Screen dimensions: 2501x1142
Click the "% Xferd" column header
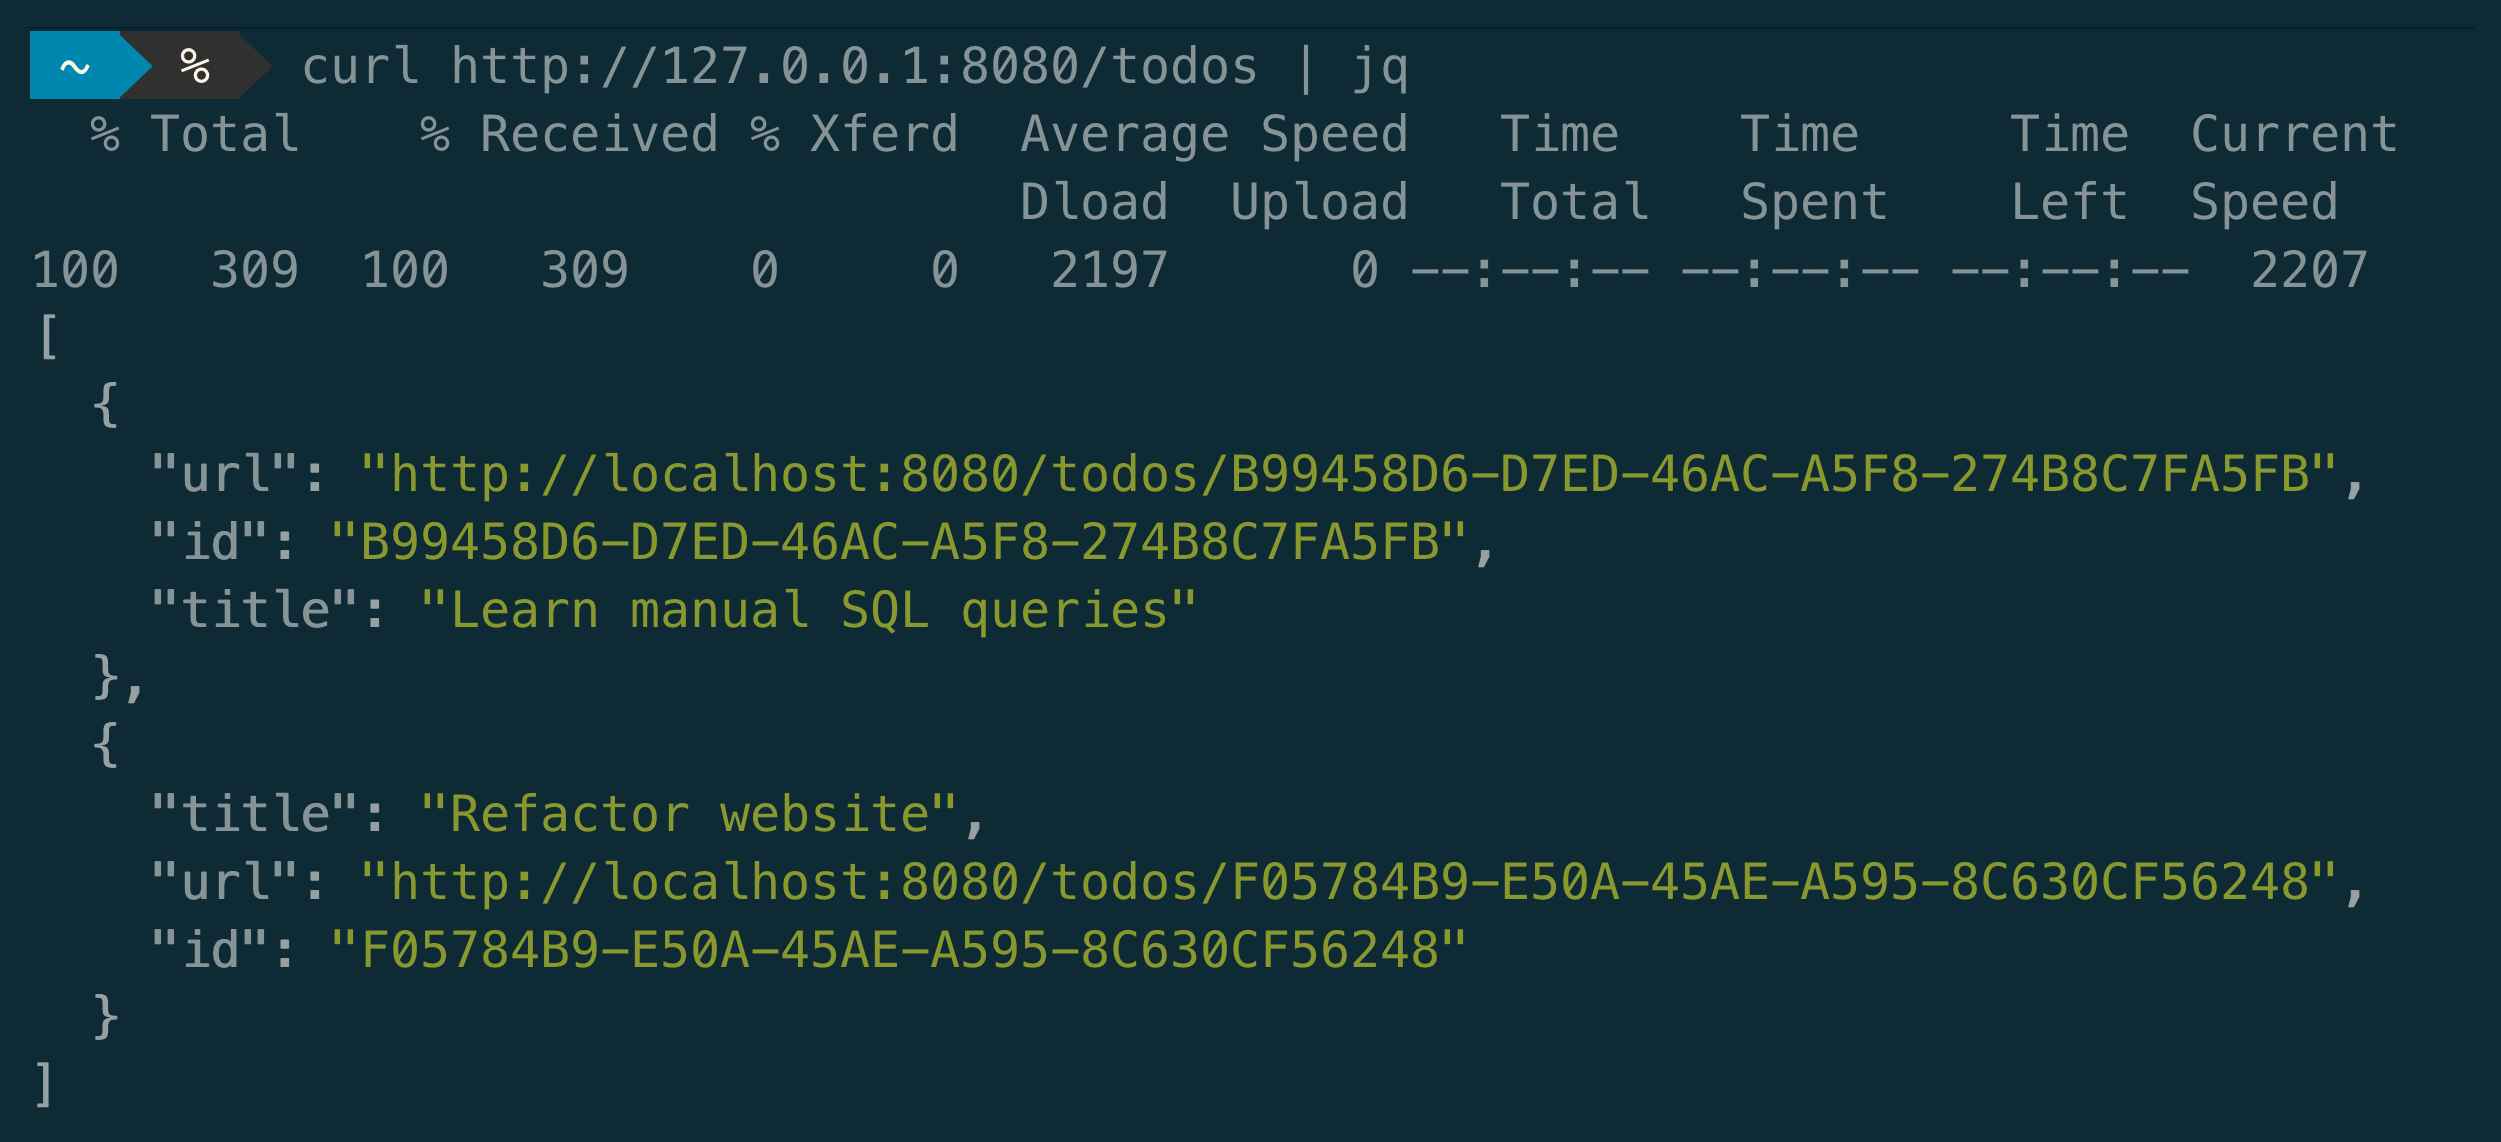coord(854,134)
